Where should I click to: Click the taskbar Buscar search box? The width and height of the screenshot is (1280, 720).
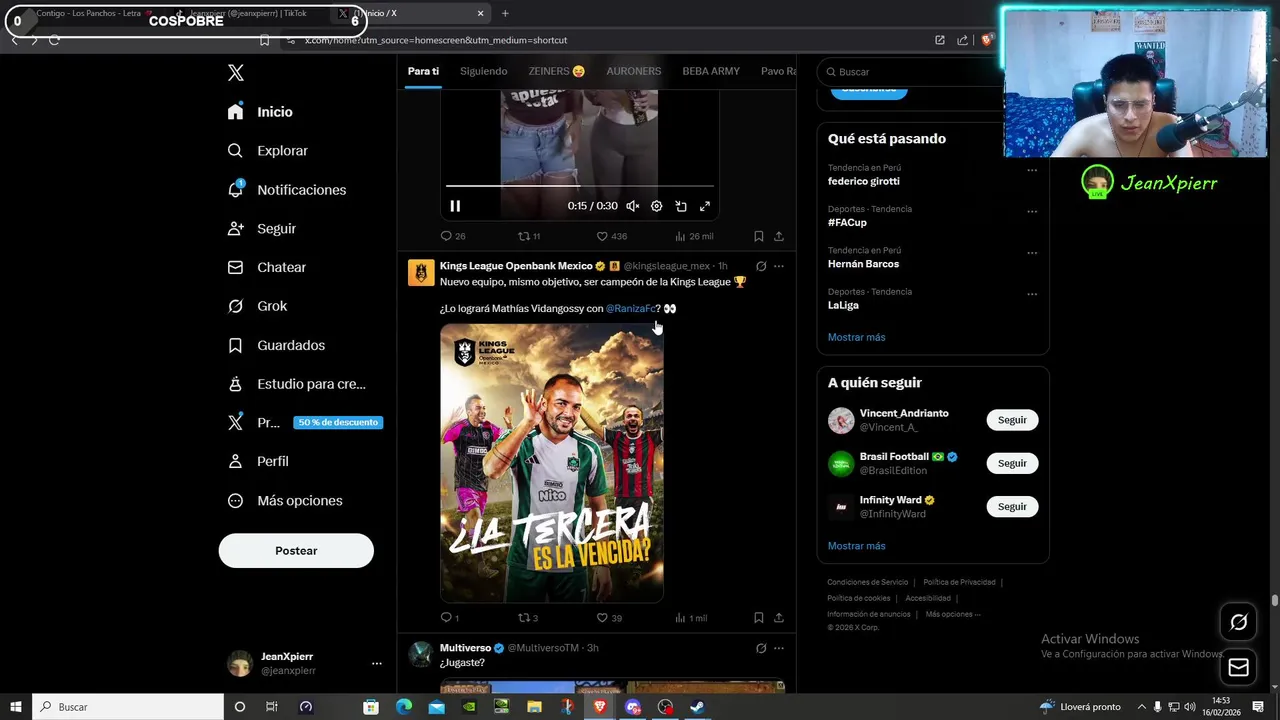coord(128,707)
